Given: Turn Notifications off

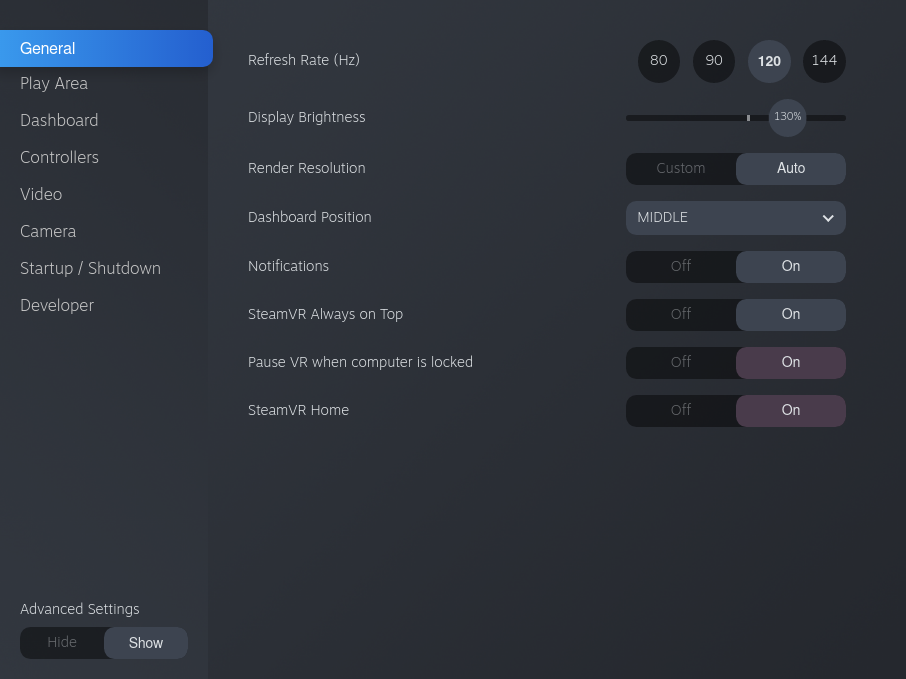Looking at the screenshot, I should coord(681,266).
